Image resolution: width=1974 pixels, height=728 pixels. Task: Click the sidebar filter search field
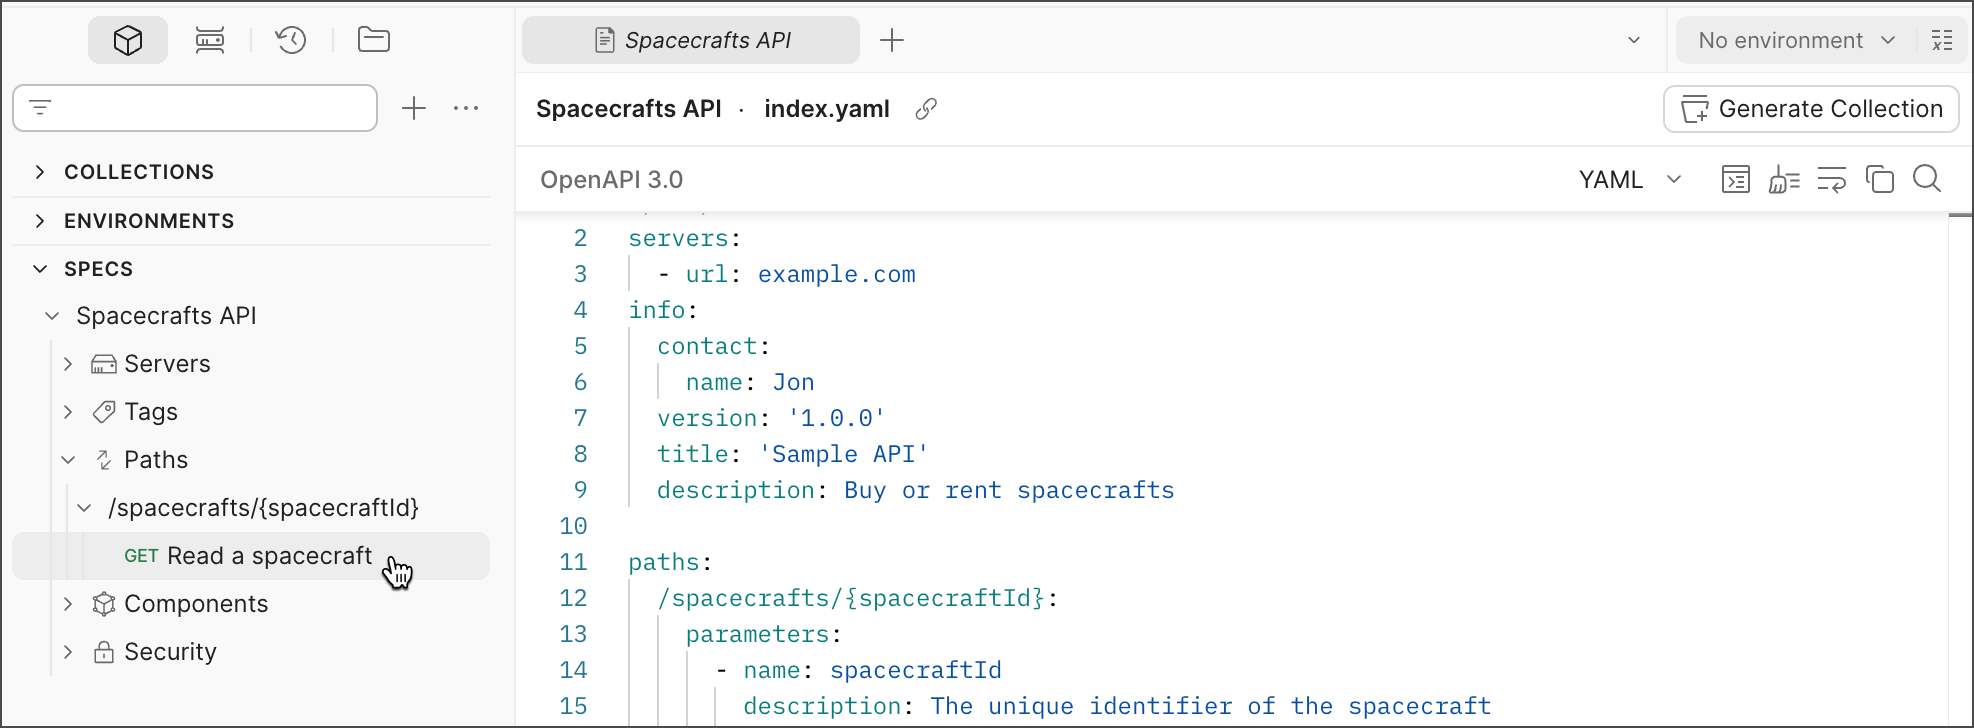pyautogui.click(x=195, y=108)
